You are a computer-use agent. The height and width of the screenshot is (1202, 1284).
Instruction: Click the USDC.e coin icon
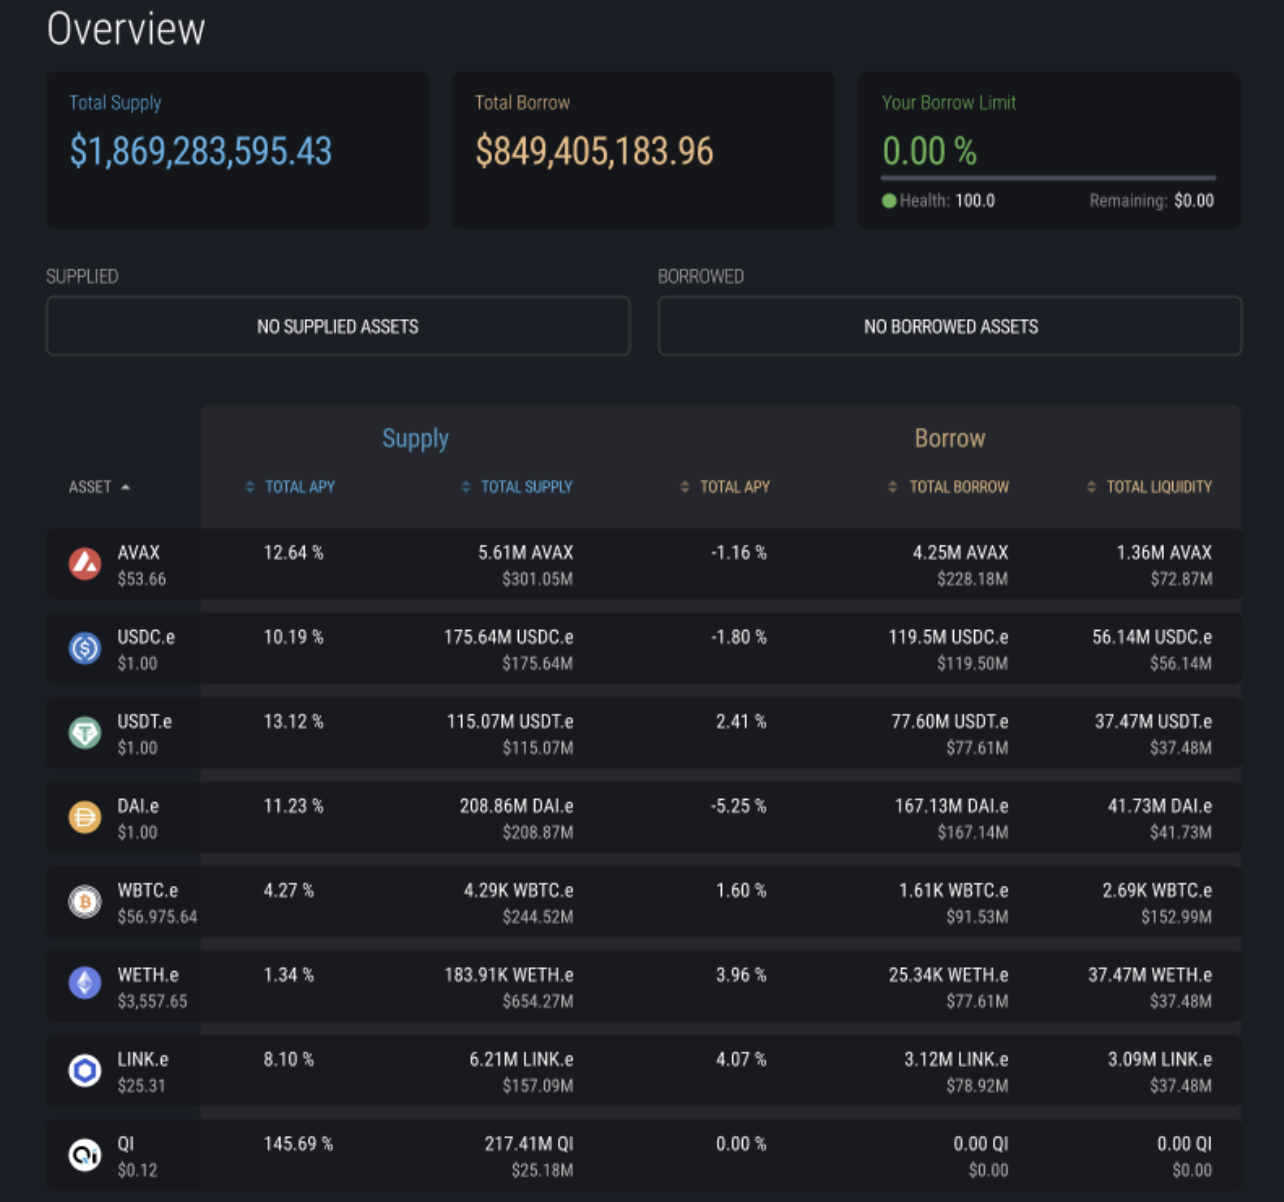click(85, 647)
